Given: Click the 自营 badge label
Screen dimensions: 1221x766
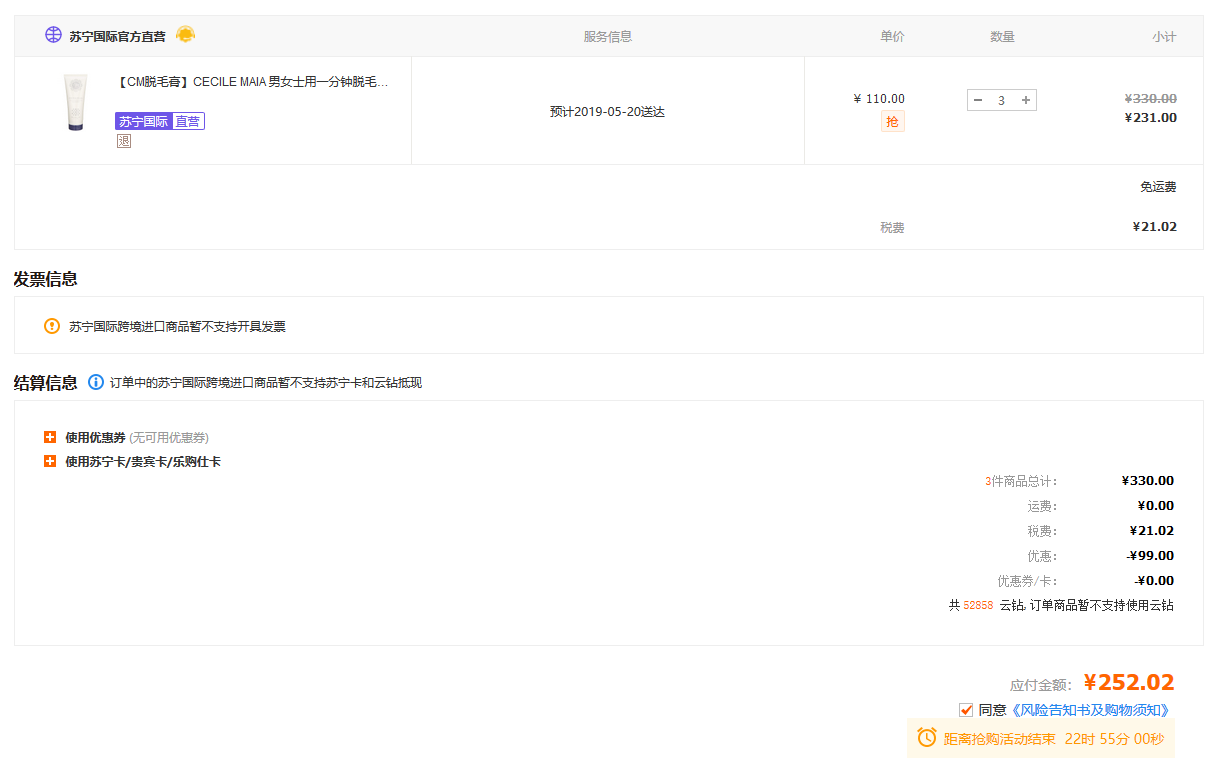Looking at the screenshot, I should (x=188, y=121).
